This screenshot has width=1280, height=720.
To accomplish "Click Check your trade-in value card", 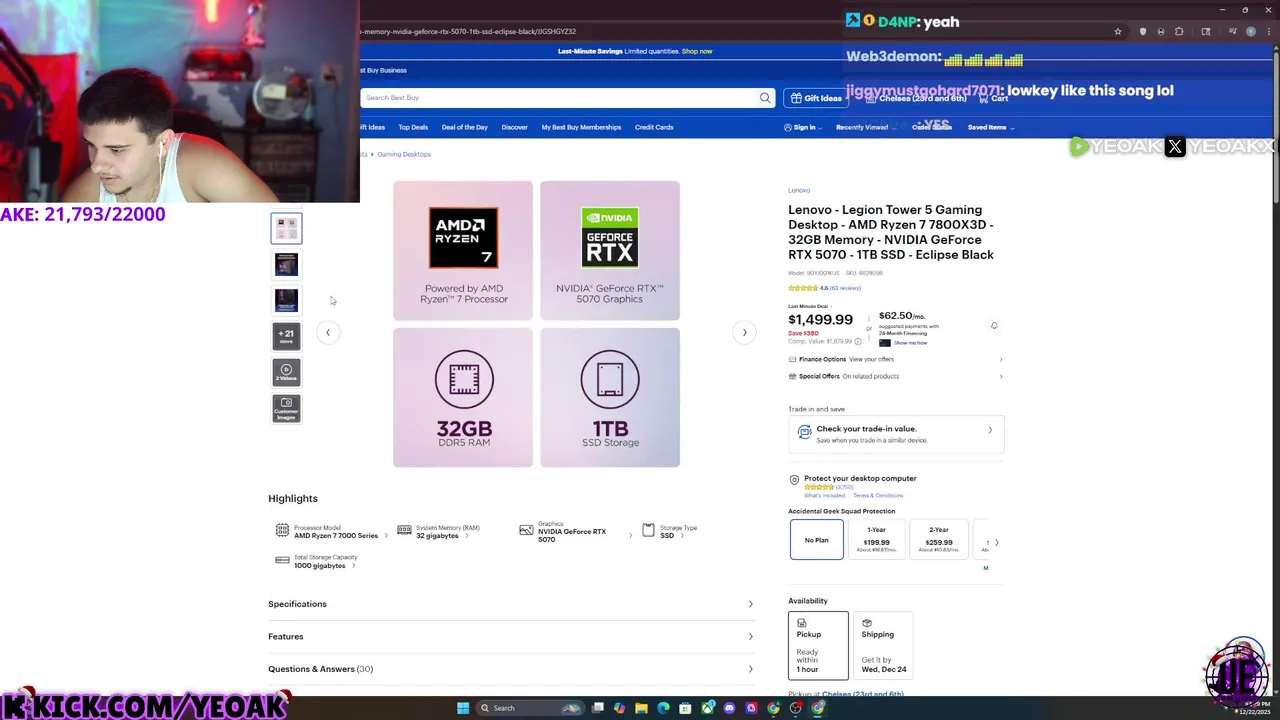I will (x=896, y=434).
